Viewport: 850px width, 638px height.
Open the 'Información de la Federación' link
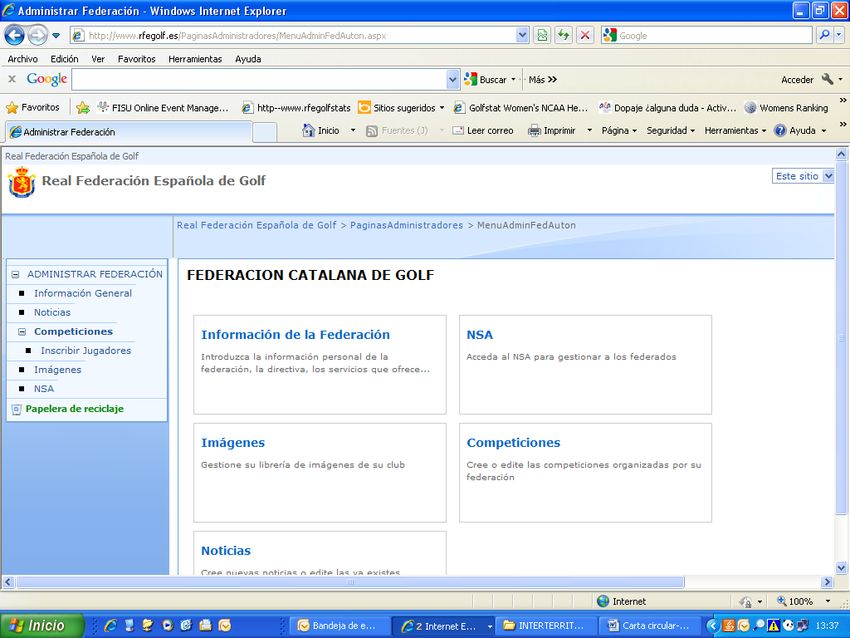(x=295, y=335)
